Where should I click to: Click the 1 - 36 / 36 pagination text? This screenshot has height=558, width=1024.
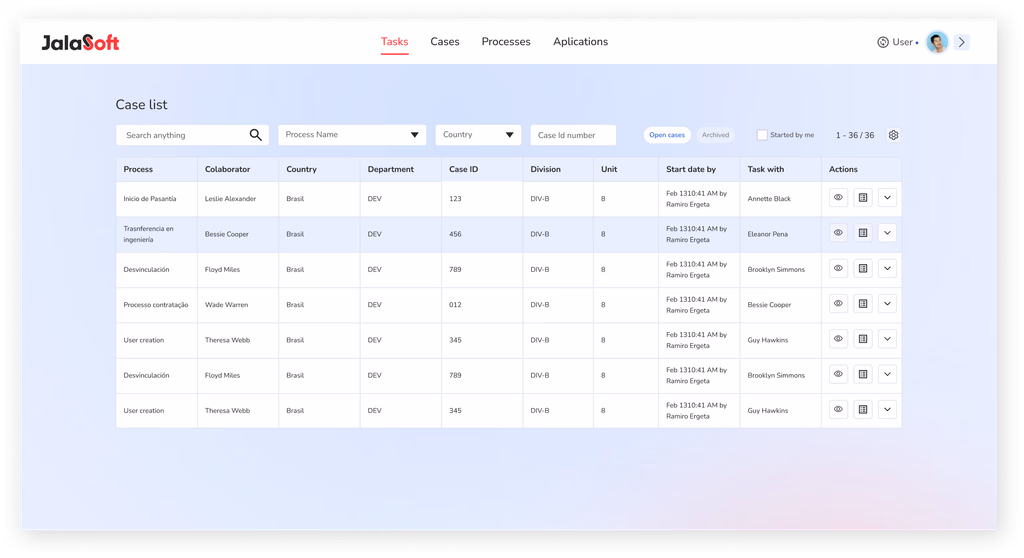(x=855, y=135)
